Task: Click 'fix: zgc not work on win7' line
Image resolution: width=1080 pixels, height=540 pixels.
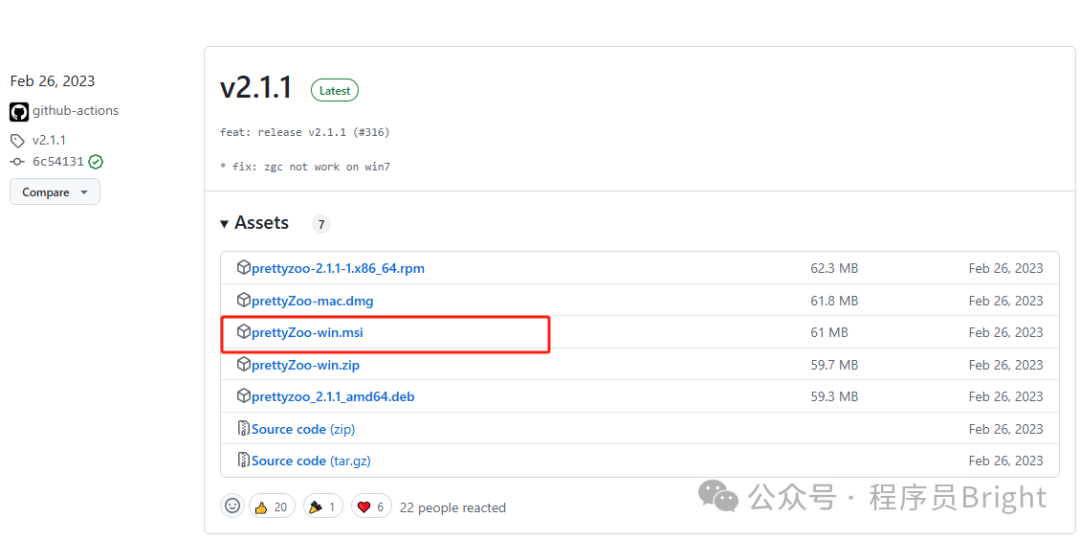Action: coord(305,167)
